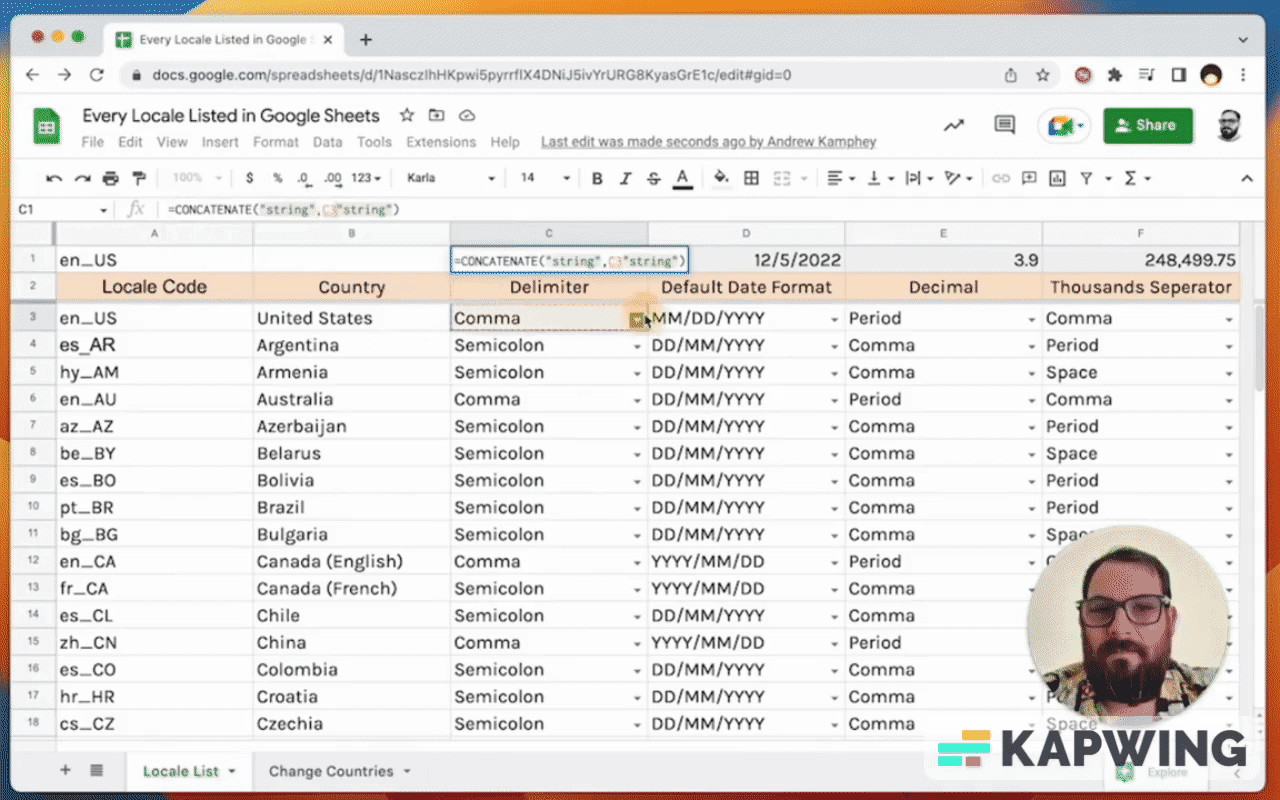This screenshot has height=800, width=1280.
Task: Open the text rotation dropdown
Action: [958, 178]
